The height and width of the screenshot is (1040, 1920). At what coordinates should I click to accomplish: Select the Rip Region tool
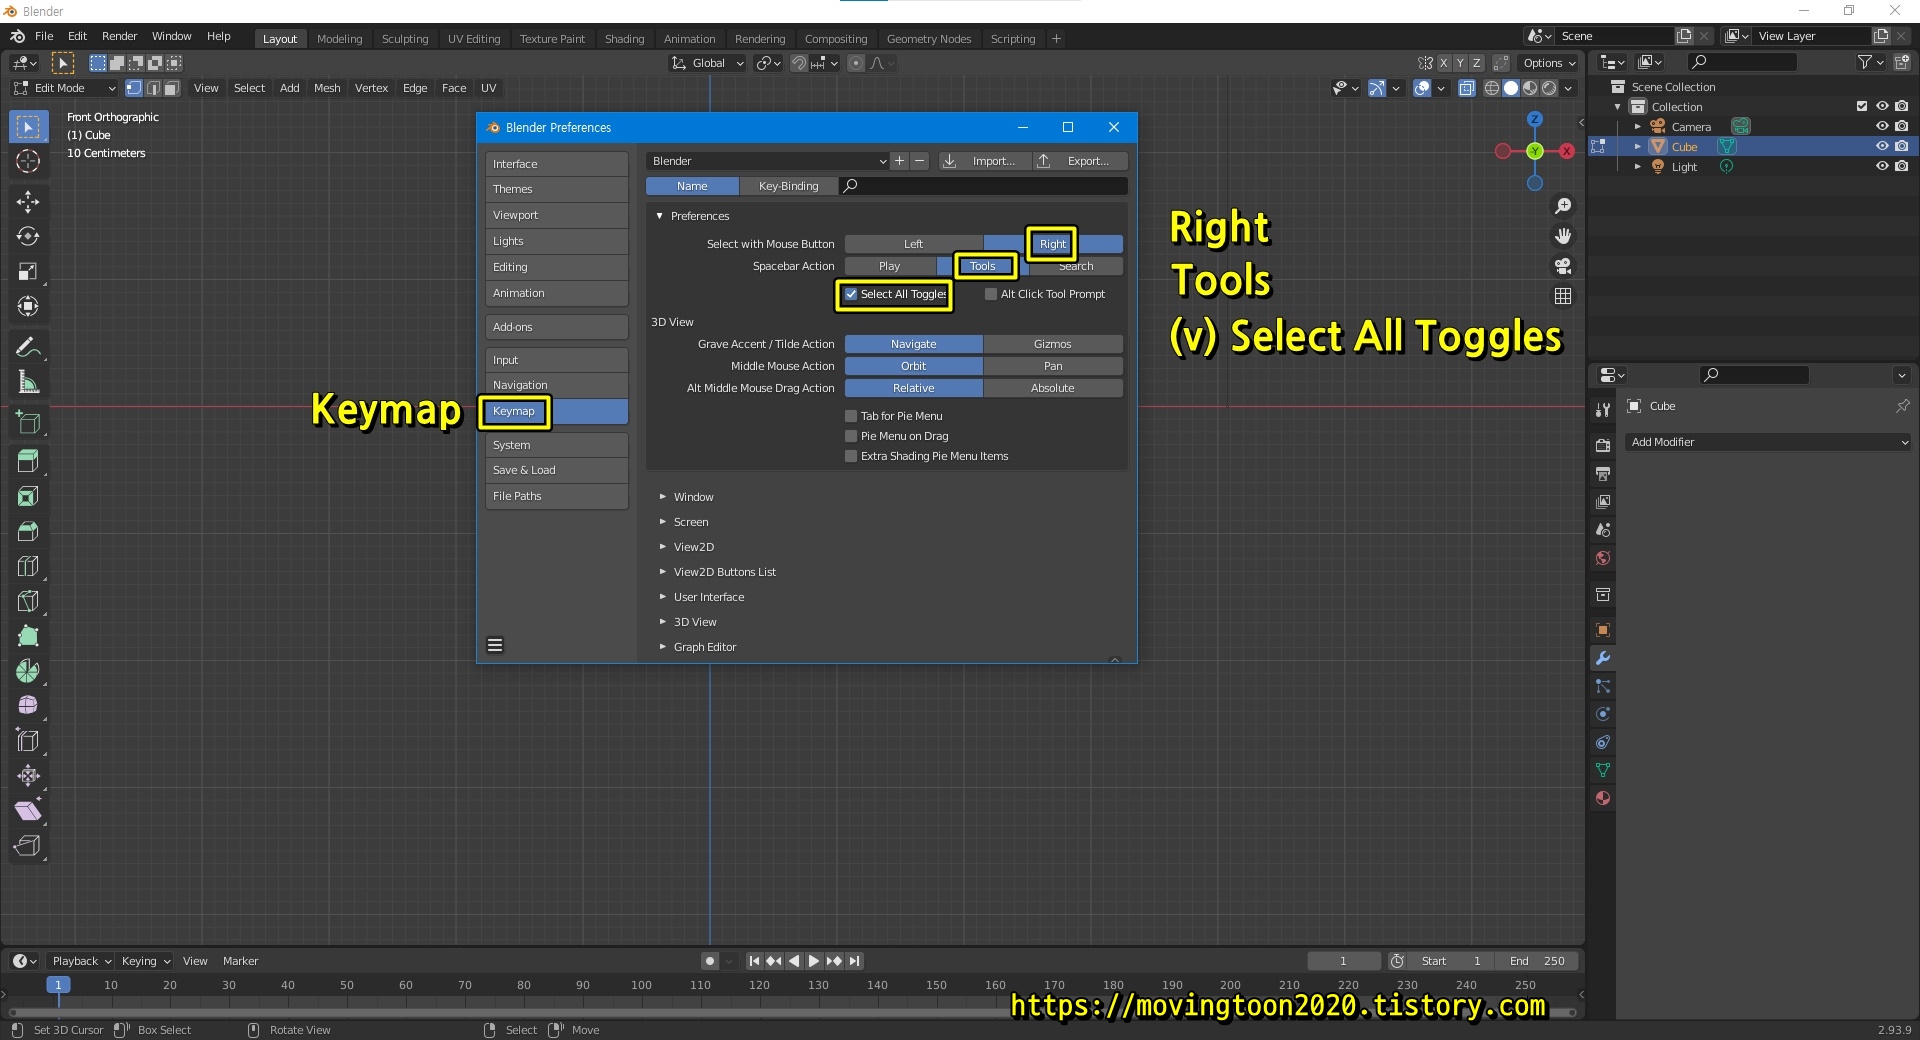(28, 846)
